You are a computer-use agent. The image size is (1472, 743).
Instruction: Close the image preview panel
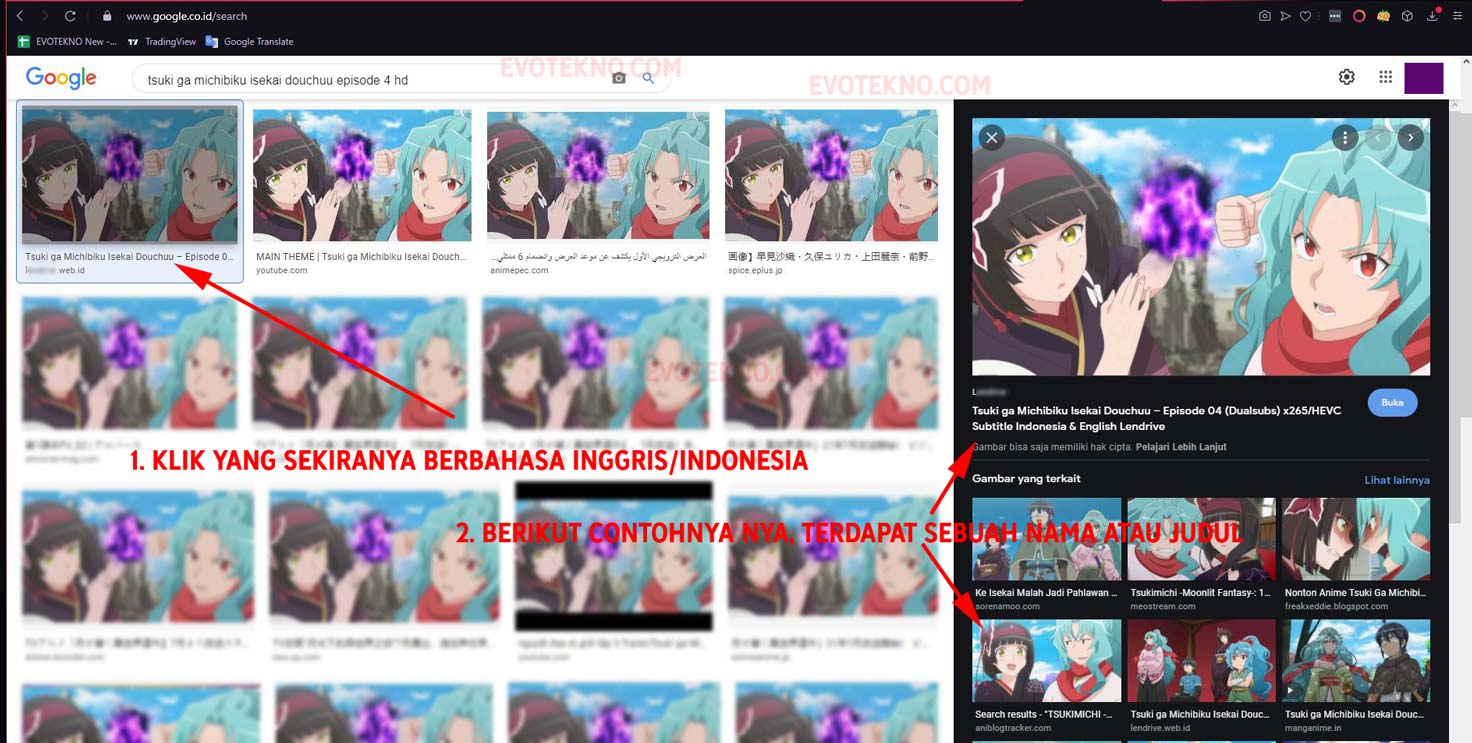click(991, 138)
